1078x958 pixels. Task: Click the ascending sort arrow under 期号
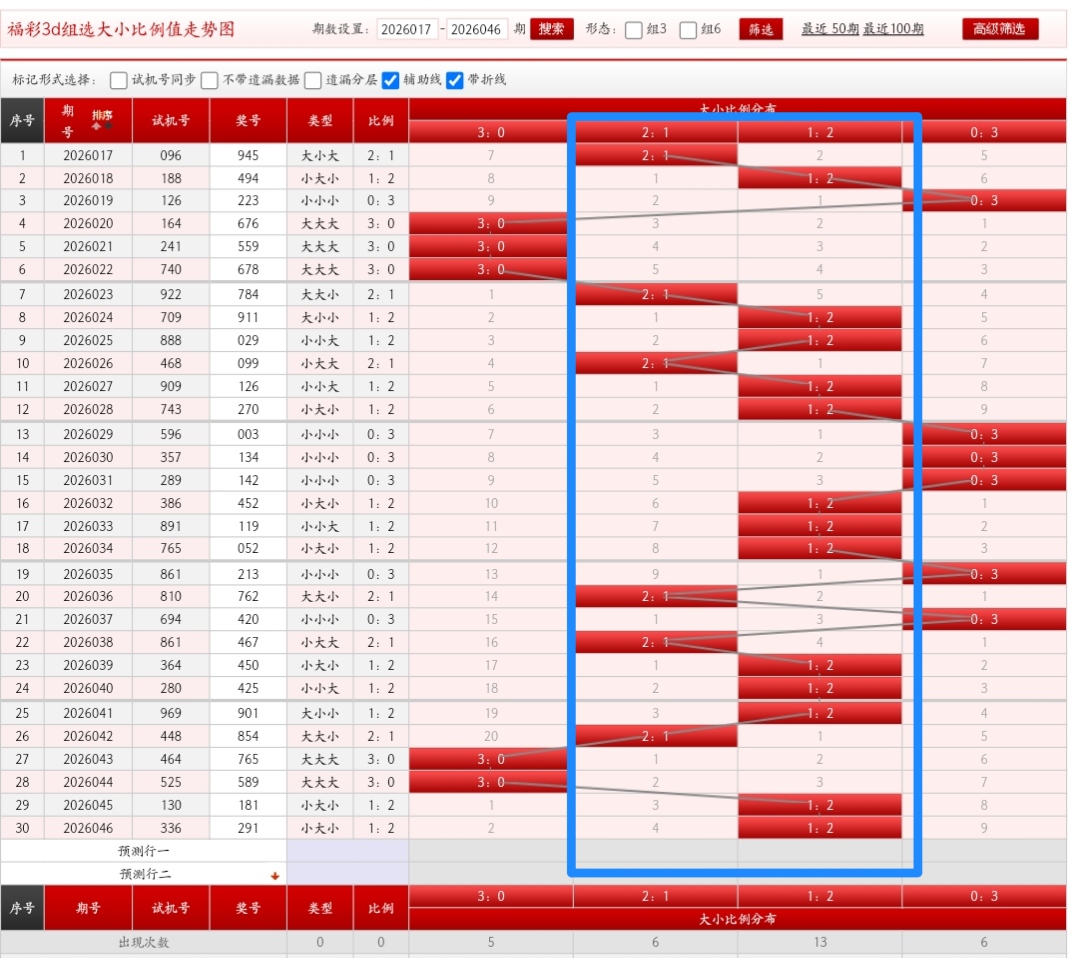96,126
